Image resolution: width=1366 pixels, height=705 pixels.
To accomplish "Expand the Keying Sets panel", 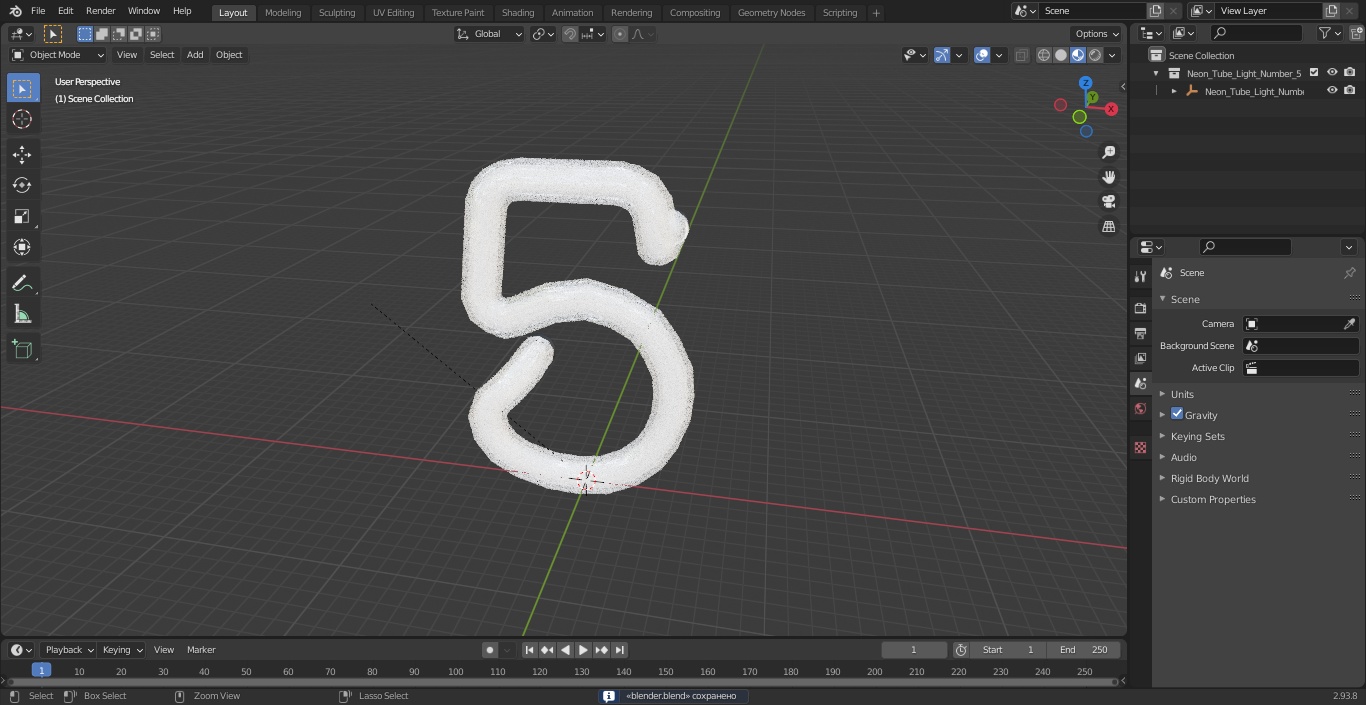I will tap(1197, 436).
